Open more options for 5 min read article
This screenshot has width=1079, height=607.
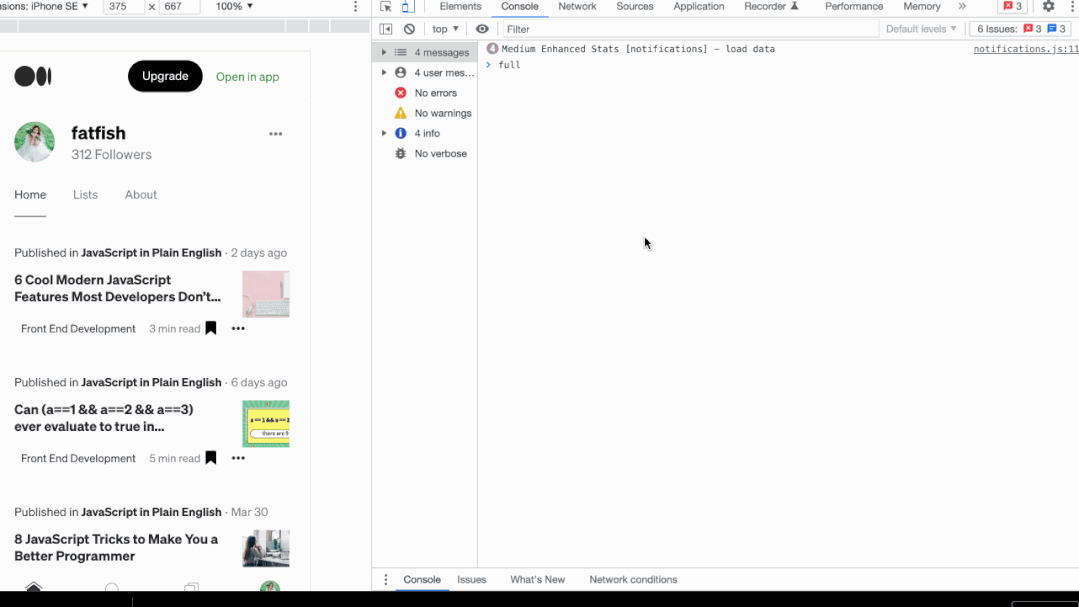coord(238,458)
